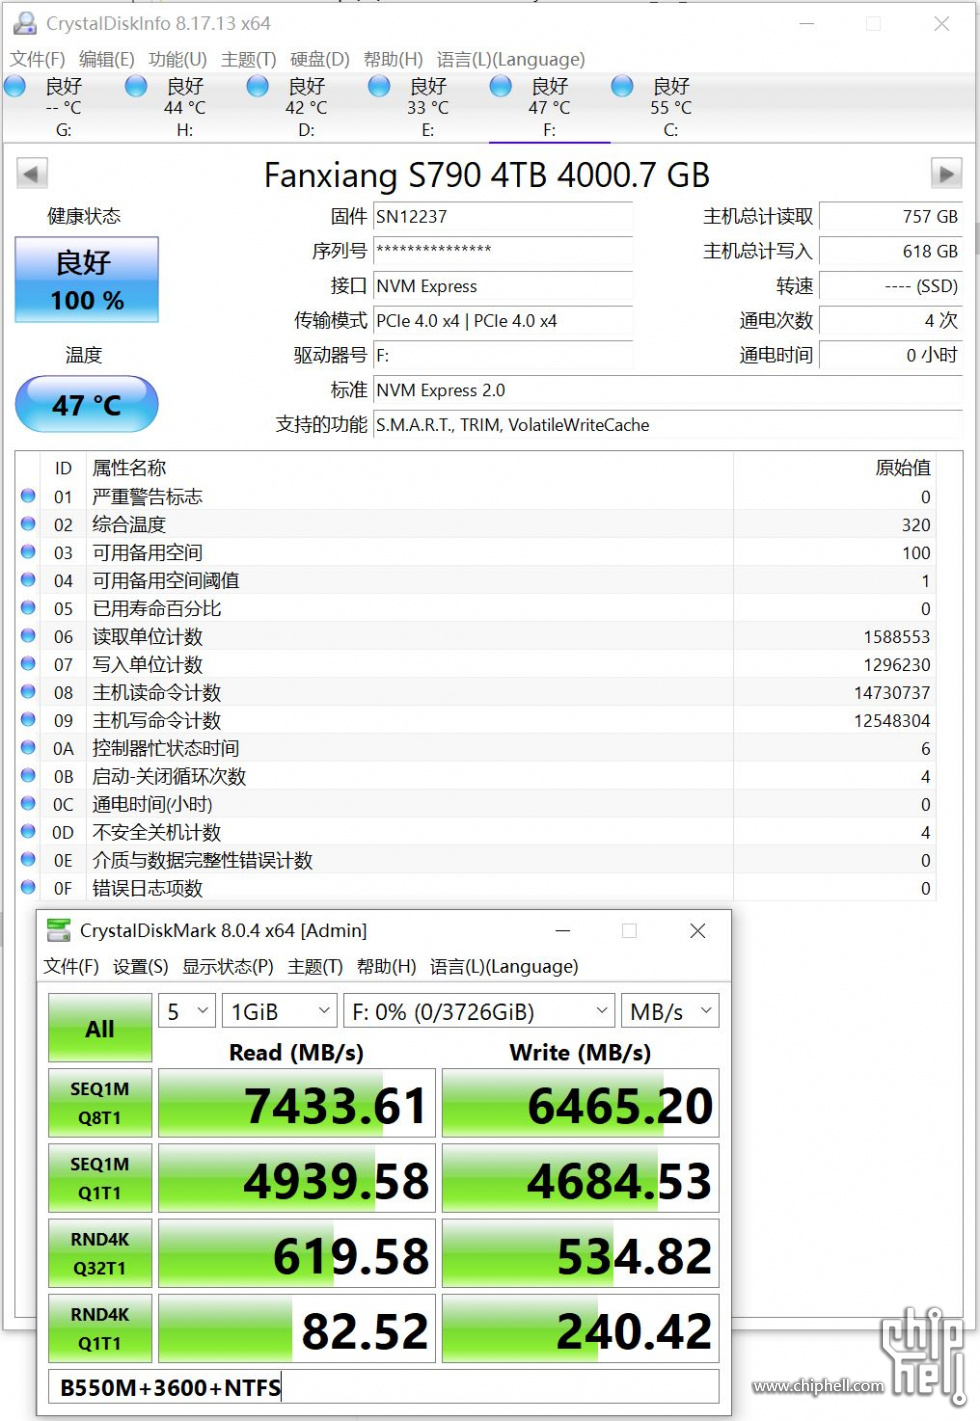Open test size dropdown 1GiB
This screenshot has height=1421, width=980.
click(279, 1011)
